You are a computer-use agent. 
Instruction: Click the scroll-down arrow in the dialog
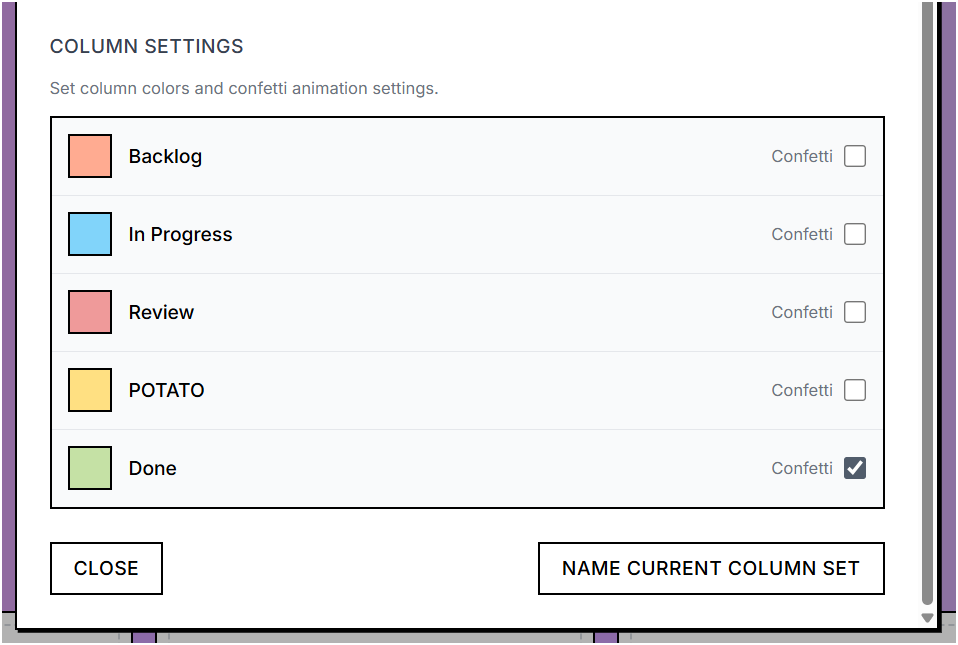pyautogui.click(x=926, y=617)
